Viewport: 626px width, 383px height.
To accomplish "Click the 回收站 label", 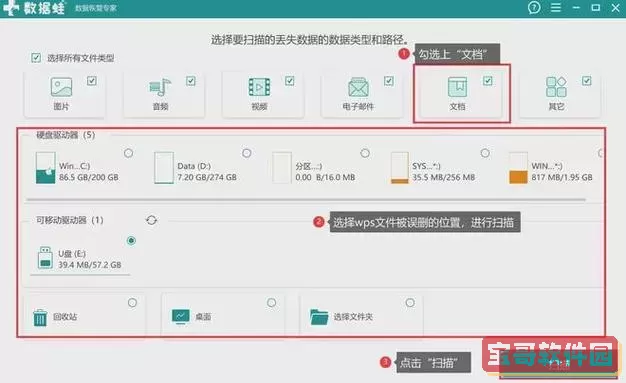I will 65,317.
